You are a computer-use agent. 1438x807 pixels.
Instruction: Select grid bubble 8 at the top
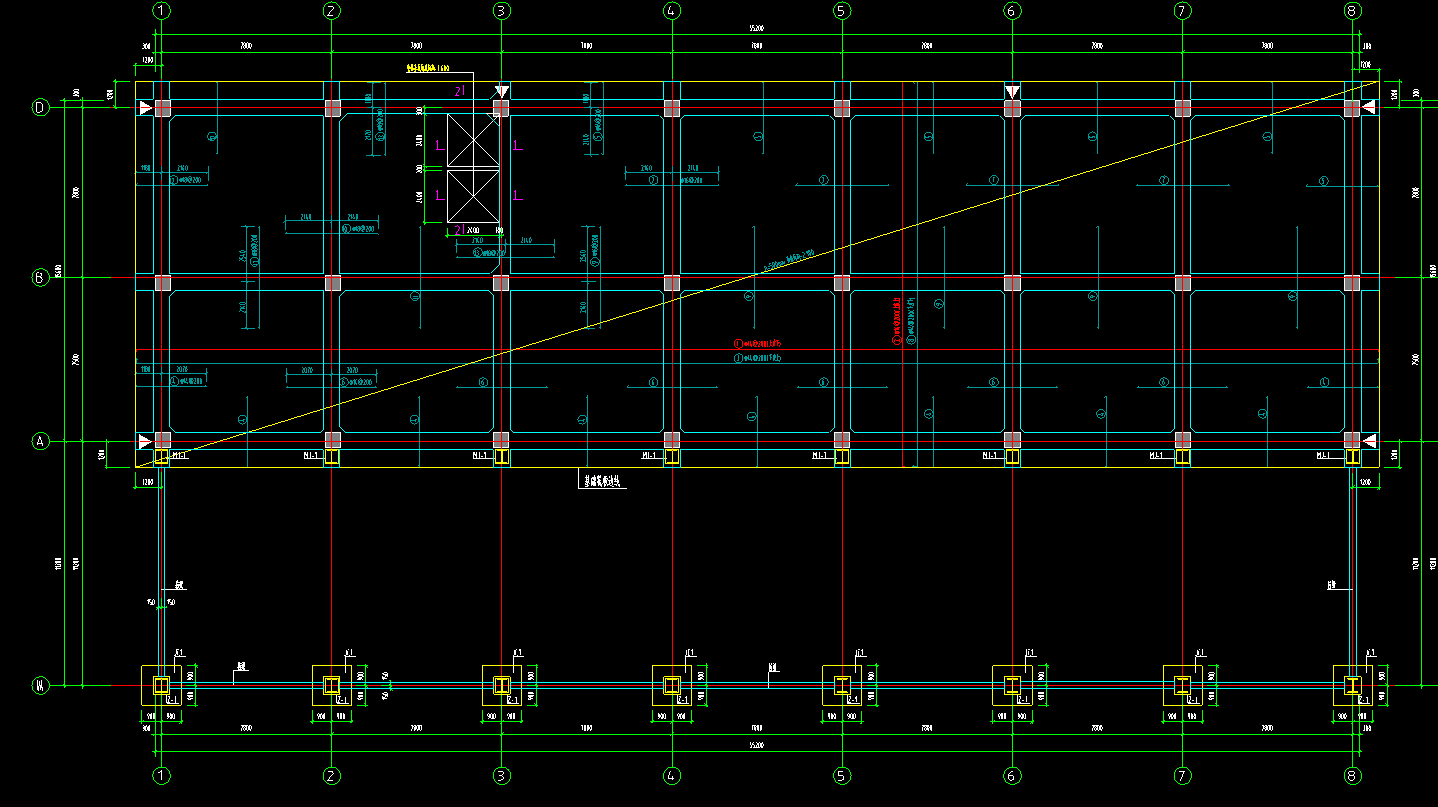point(1352,11)
